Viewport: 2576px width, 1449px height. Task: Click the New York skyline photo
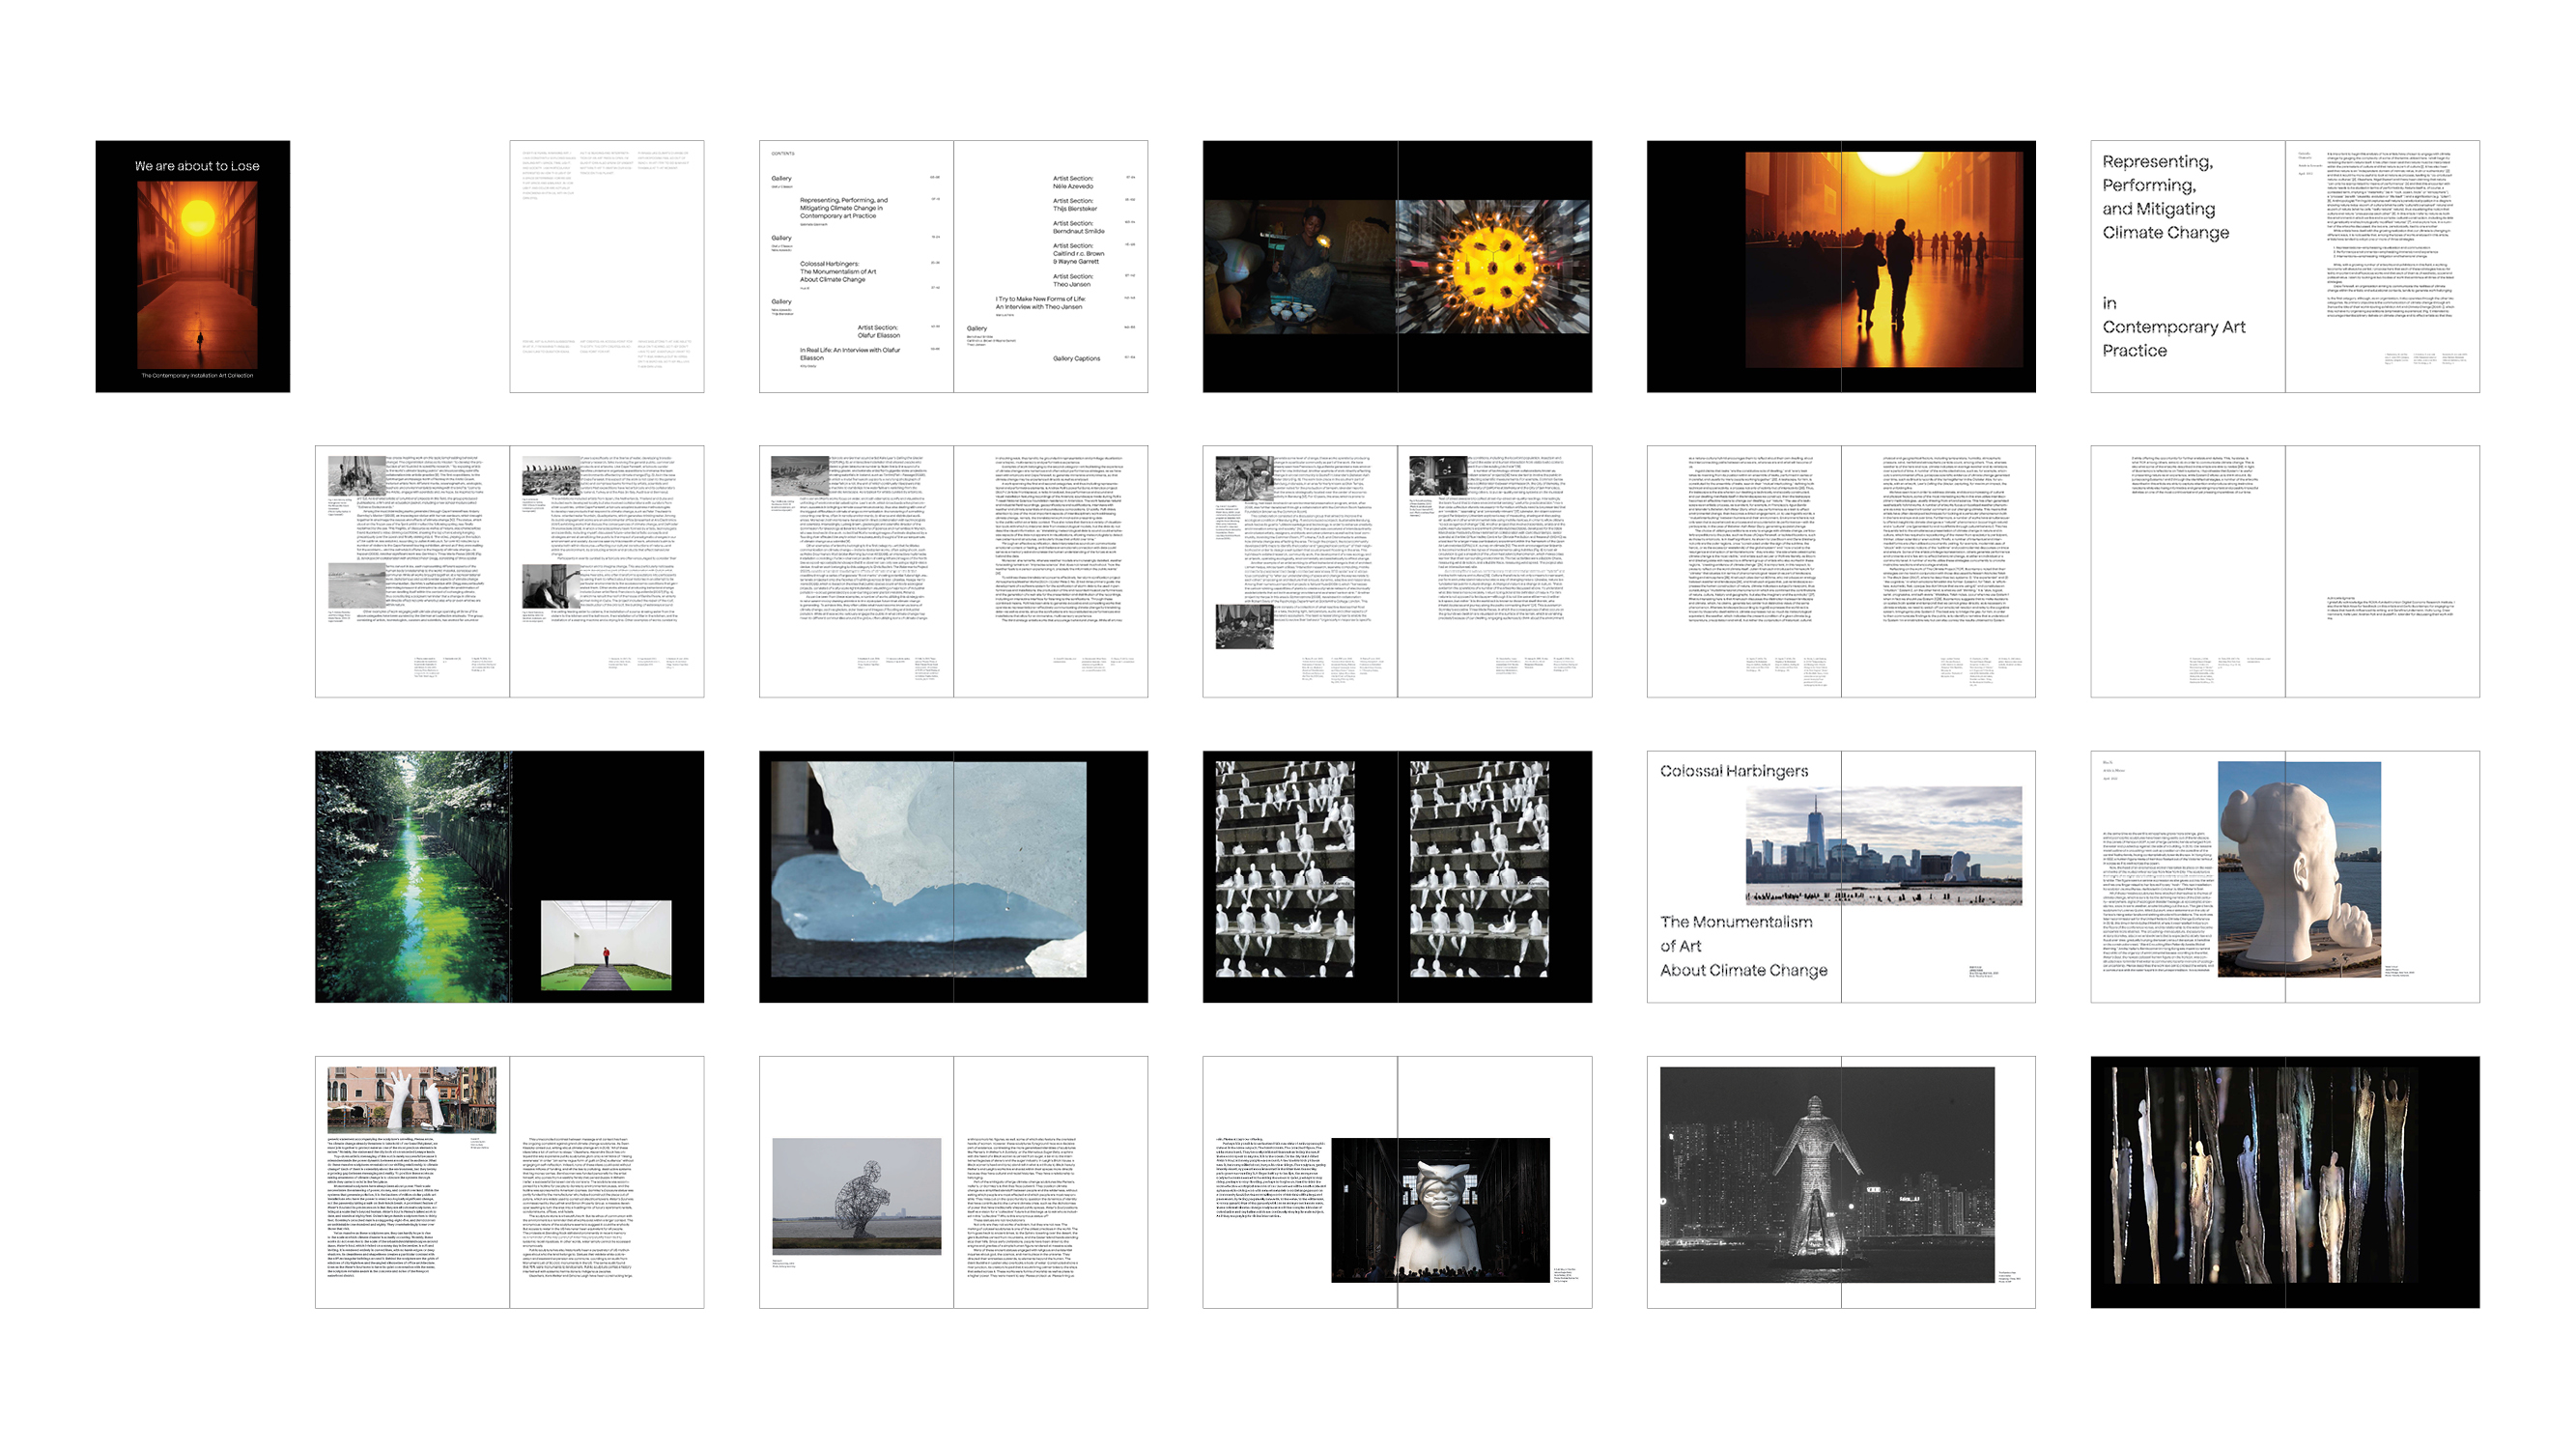(1883, 845)
